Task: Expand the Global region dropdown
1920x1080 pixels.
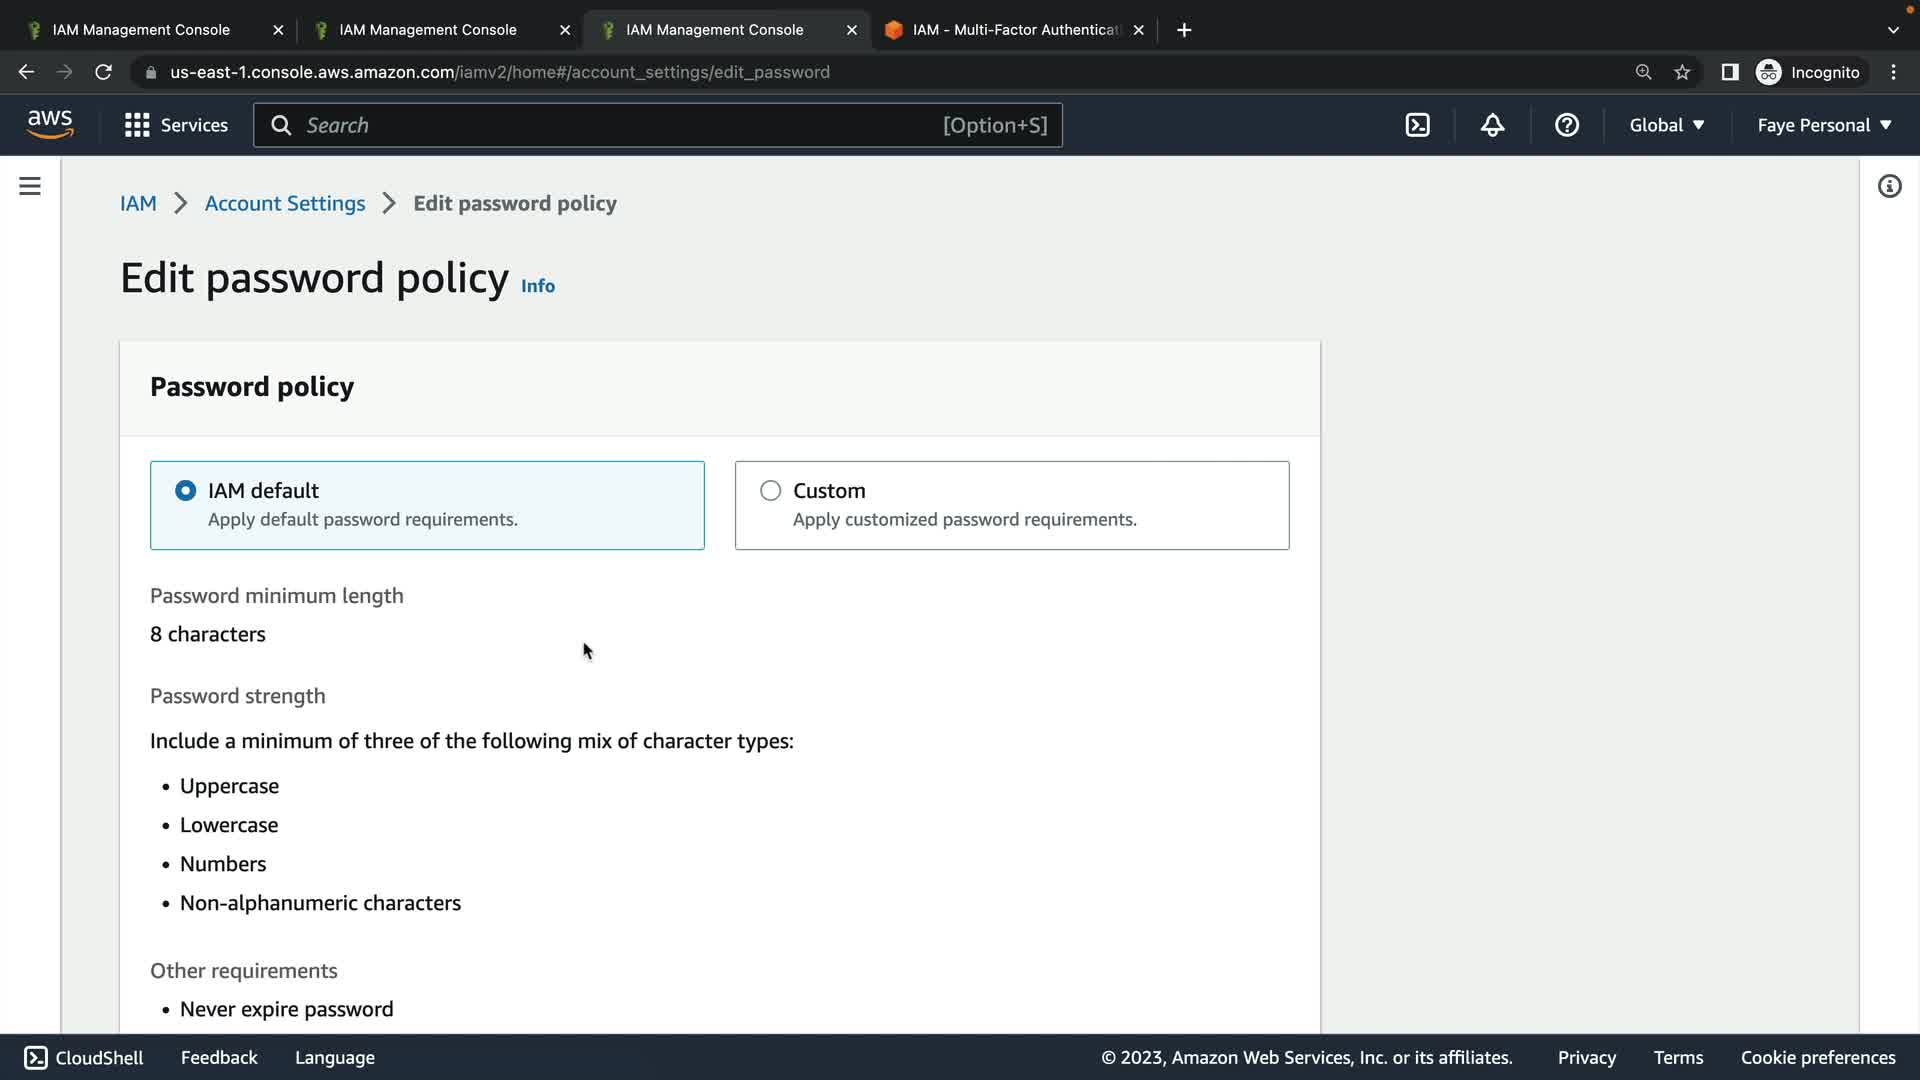Action: coord(1666,125)
